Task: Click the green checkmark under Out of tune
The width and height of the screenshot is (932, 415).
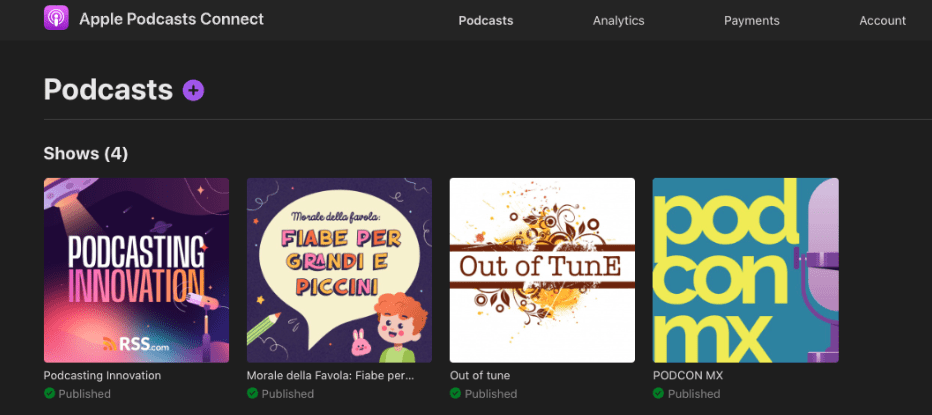Action: 455,393
